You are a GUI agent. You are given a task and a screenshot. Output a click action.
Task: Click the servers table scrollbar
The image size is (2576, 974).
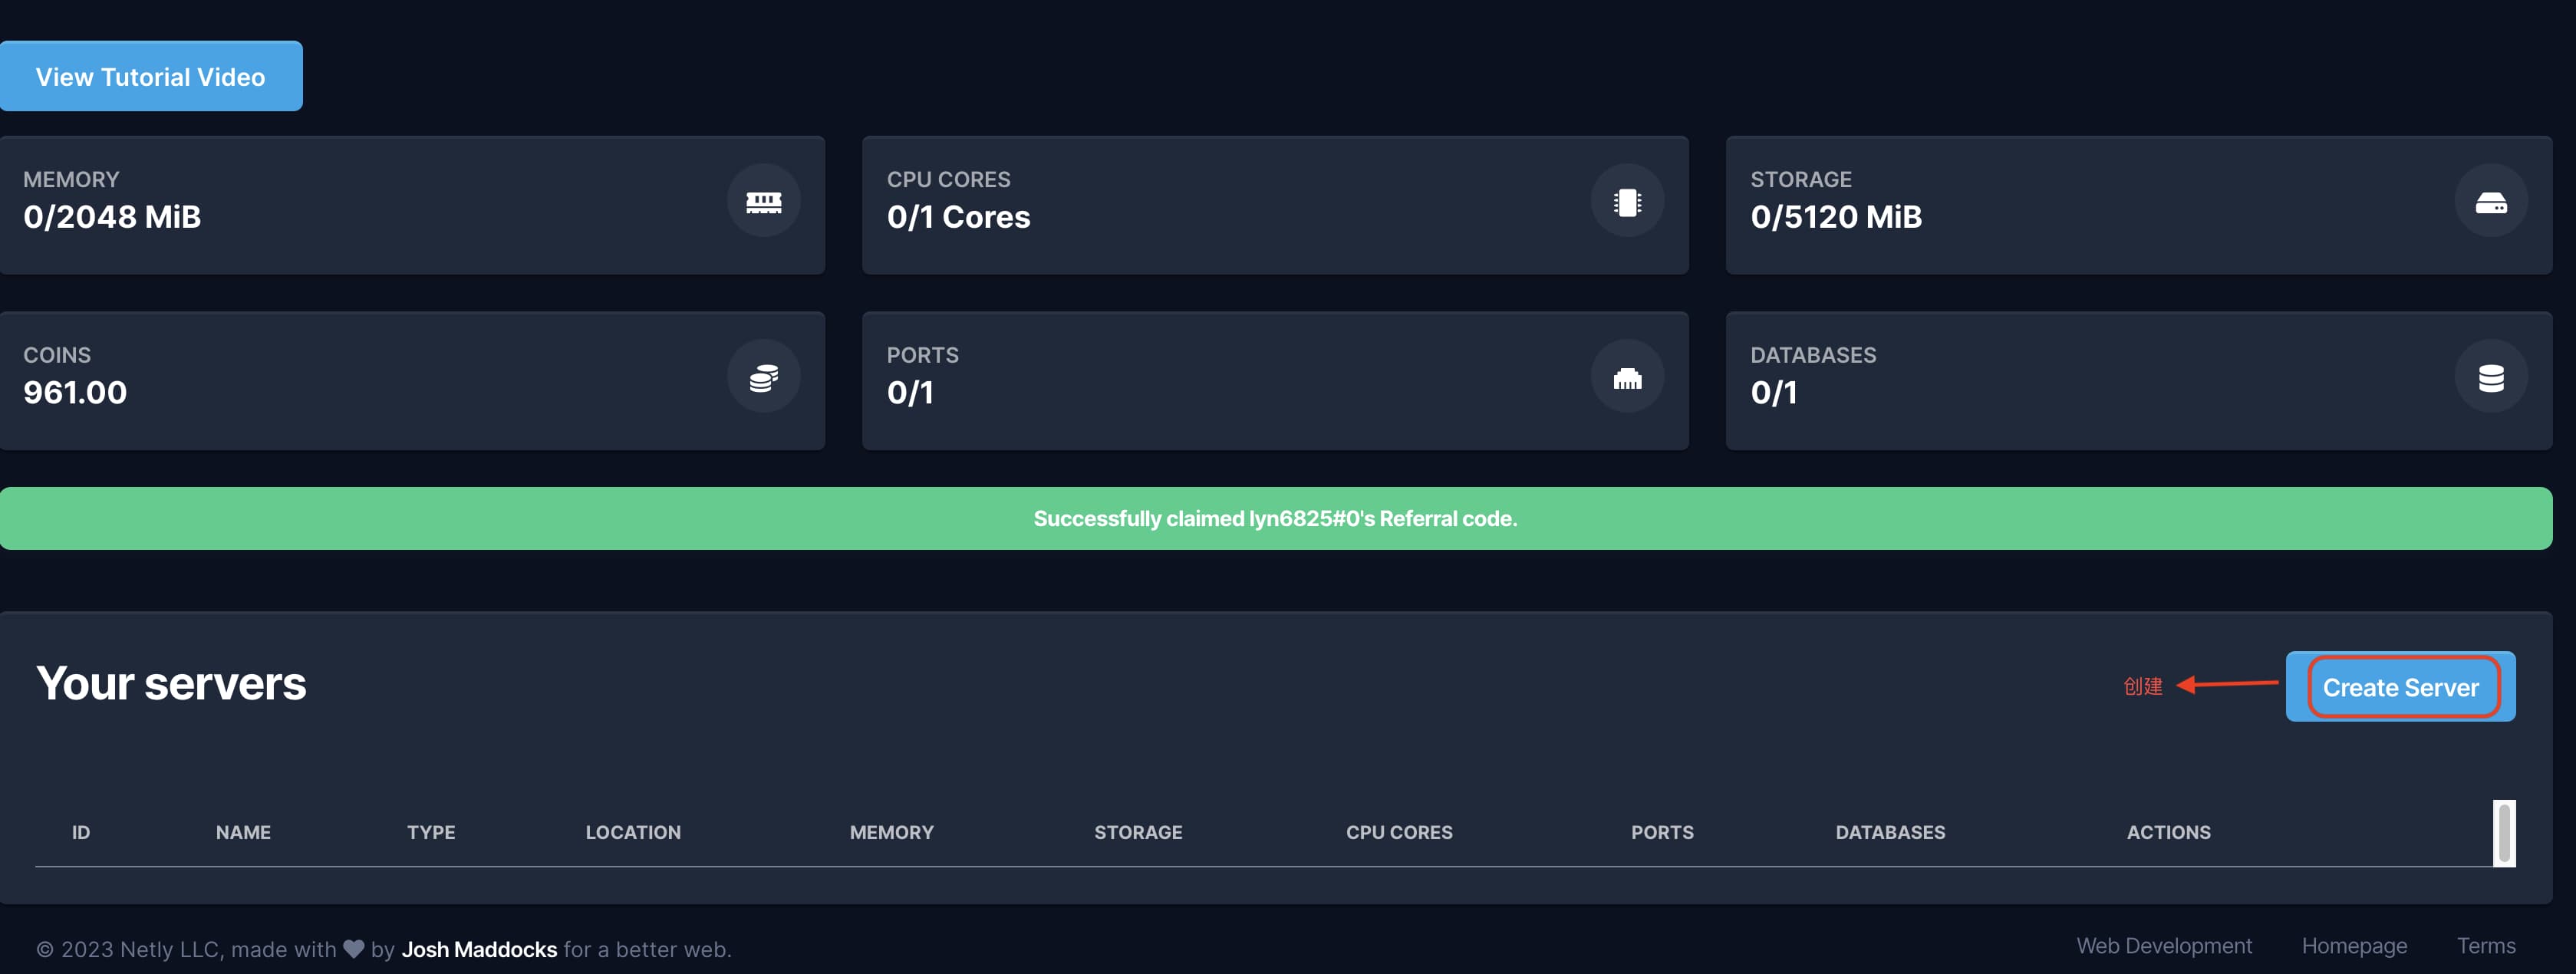coord(2503,832)
